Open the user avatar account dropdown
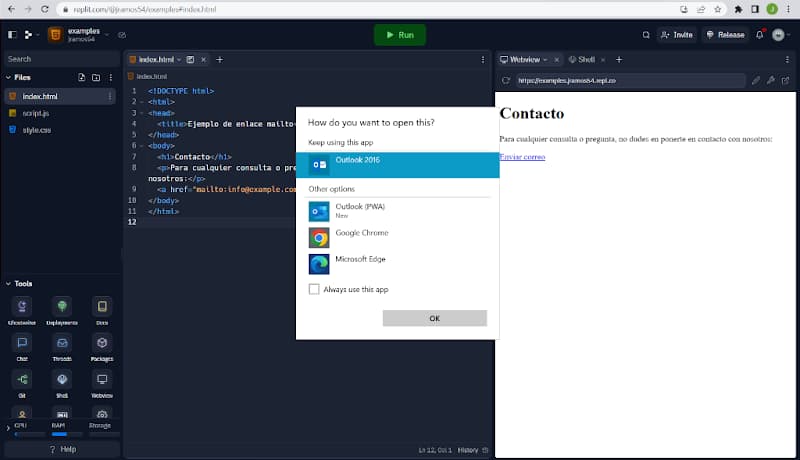Screen dimensions: 800x460 [781, 35]
